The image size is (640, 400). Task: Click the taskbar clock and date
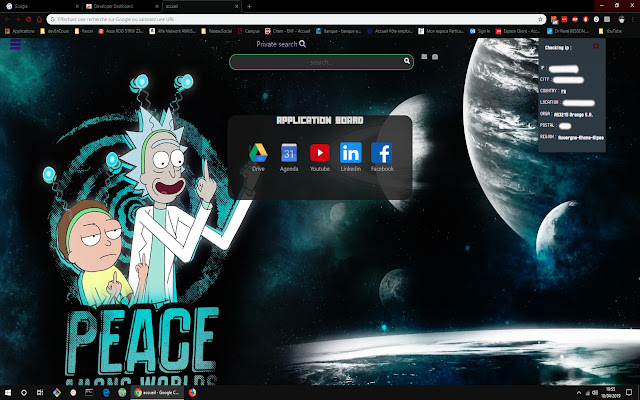coord(610,393)
